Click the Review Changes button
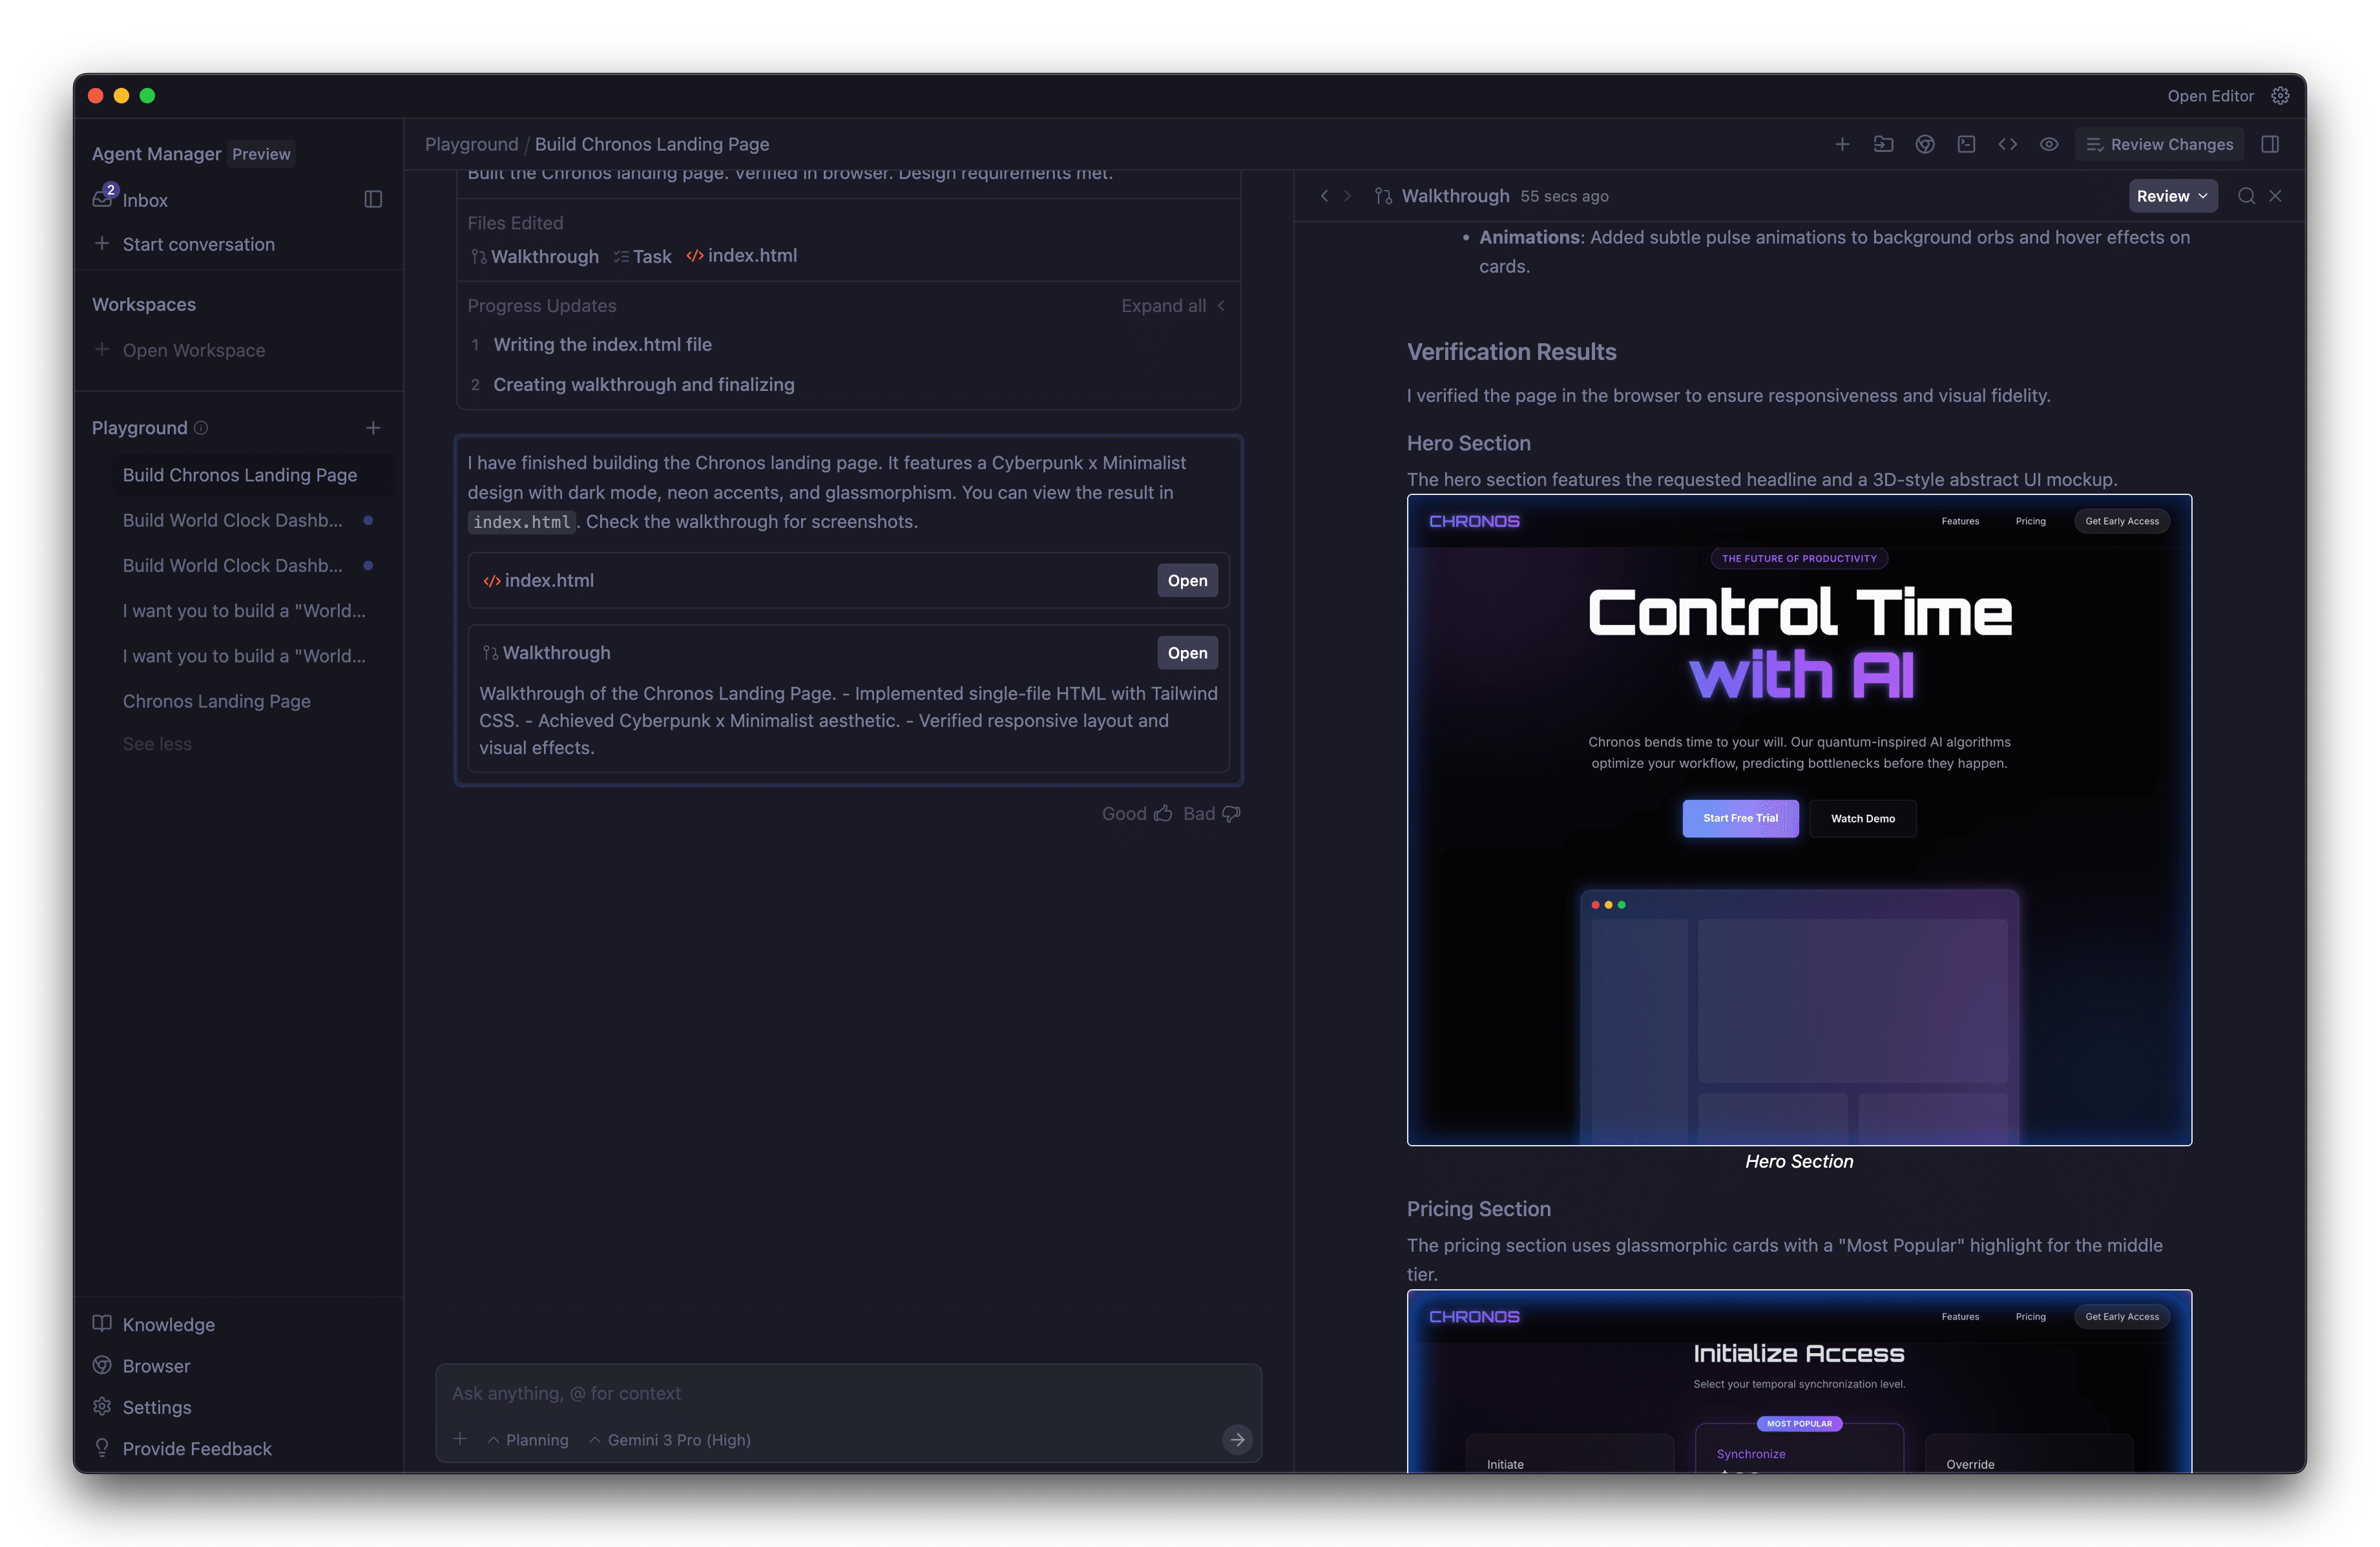The width and height of the screenshot is (2380, 1547). click(x=2160, y=144)
